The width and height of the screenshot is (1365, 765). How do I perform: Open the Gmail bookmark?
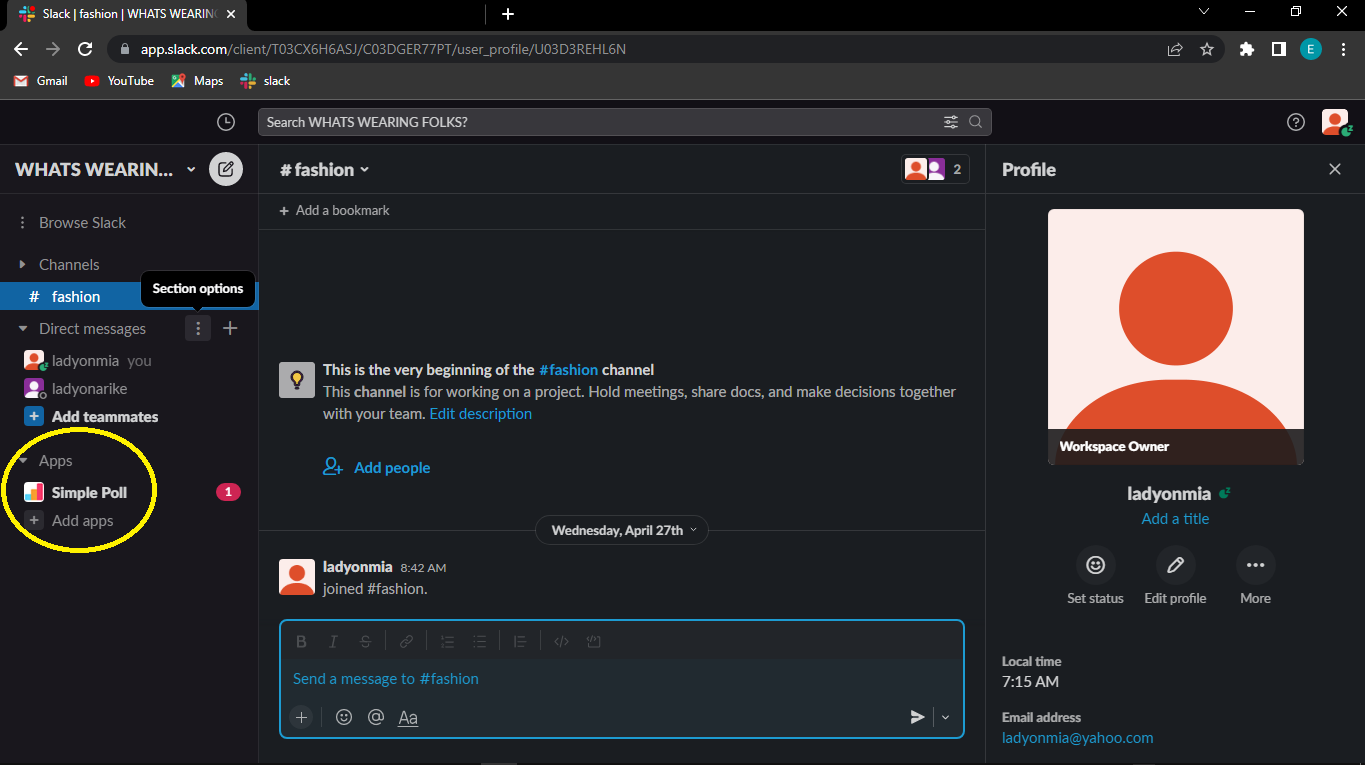[41, 81]
